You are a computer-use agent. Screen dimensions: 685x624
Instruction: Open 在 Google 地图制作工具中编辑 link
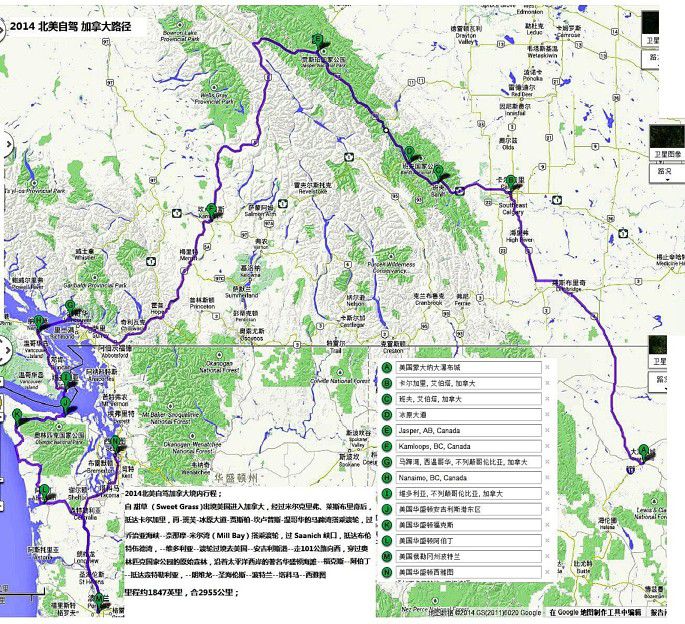pyautogui.click(x=594, y=612)
